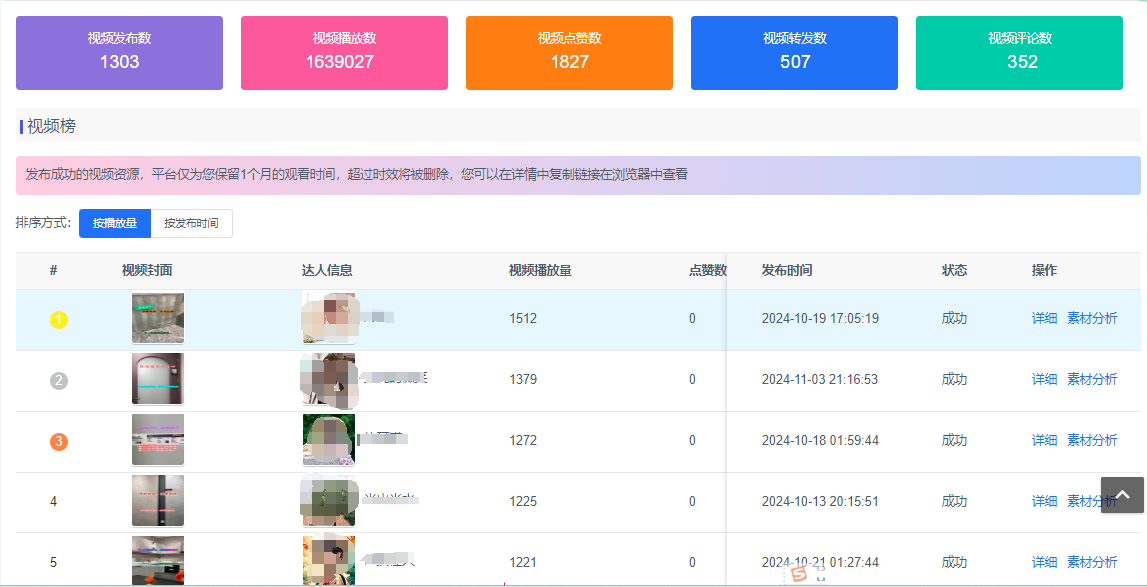
Task: Open 素材分析 for the 1272-play video
Action: (x=1092, y=441)
